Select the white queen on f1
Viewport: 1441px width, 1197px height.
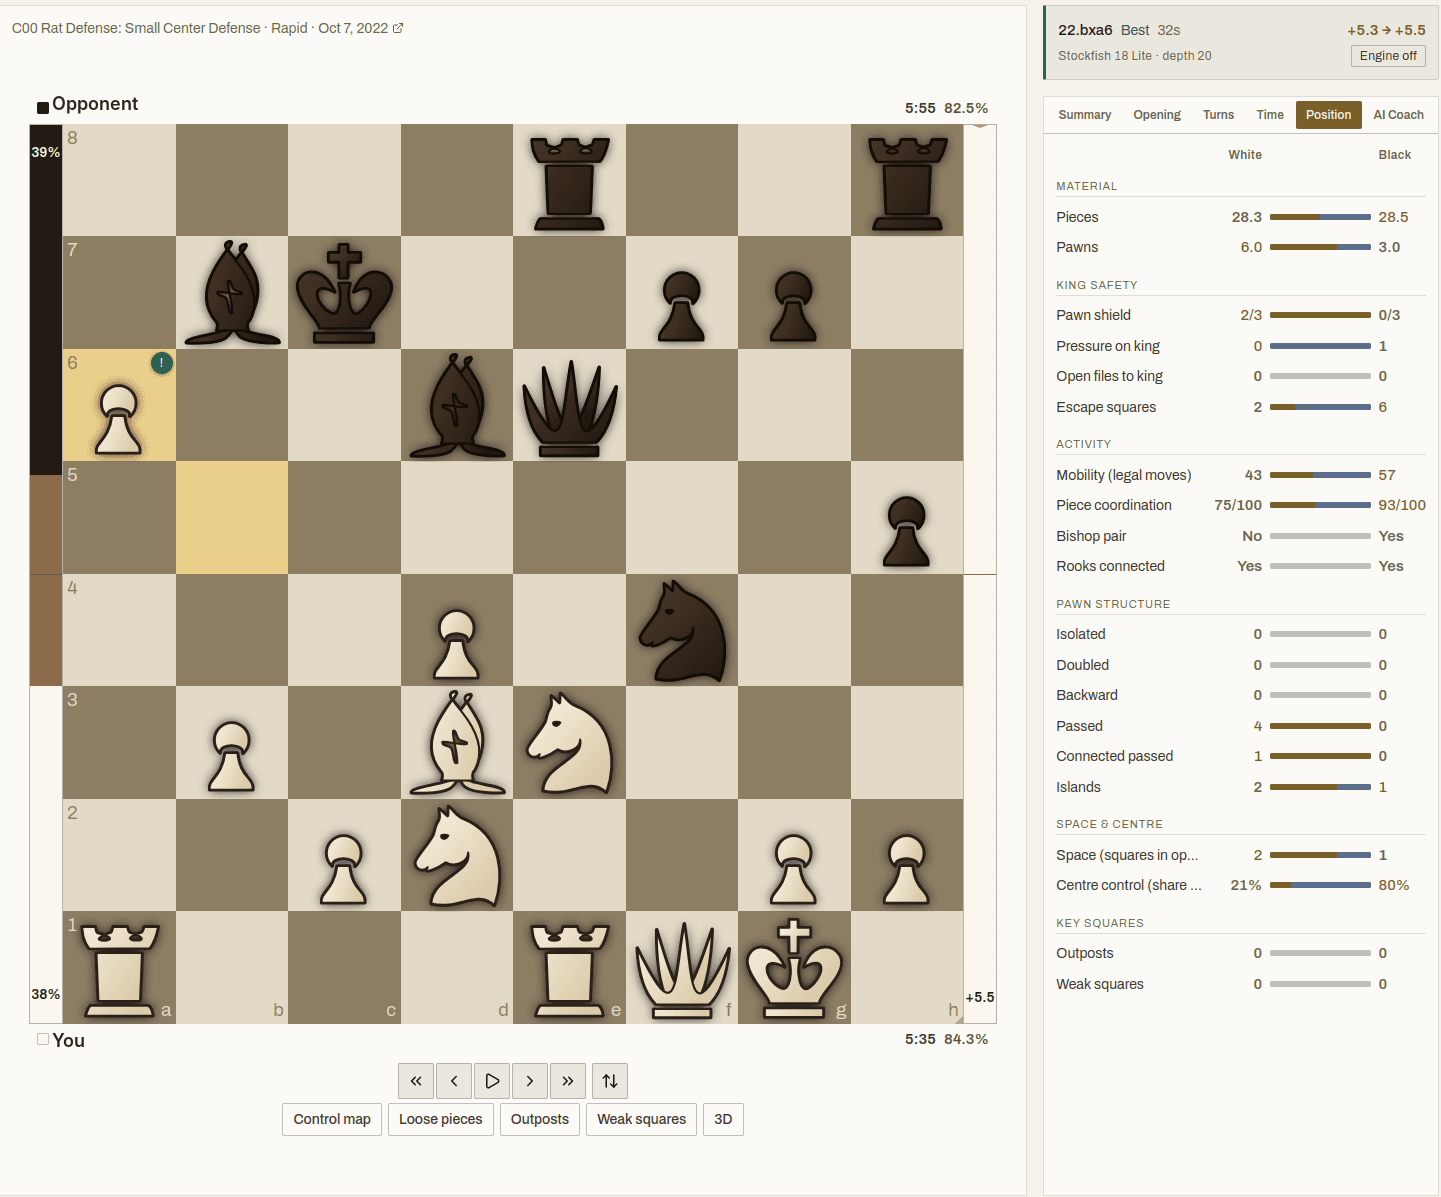tap(682, 968)
